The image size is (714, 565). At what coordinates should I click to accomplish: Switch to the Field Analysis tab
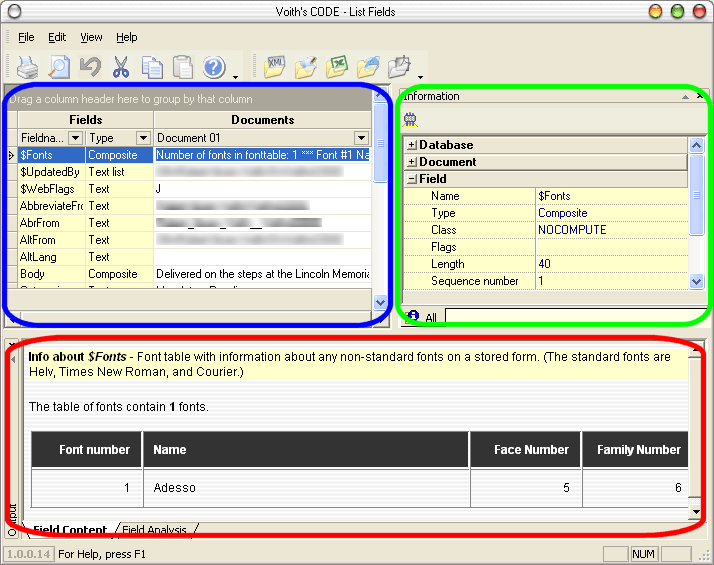pyautogui.click(x=154, y=530)
